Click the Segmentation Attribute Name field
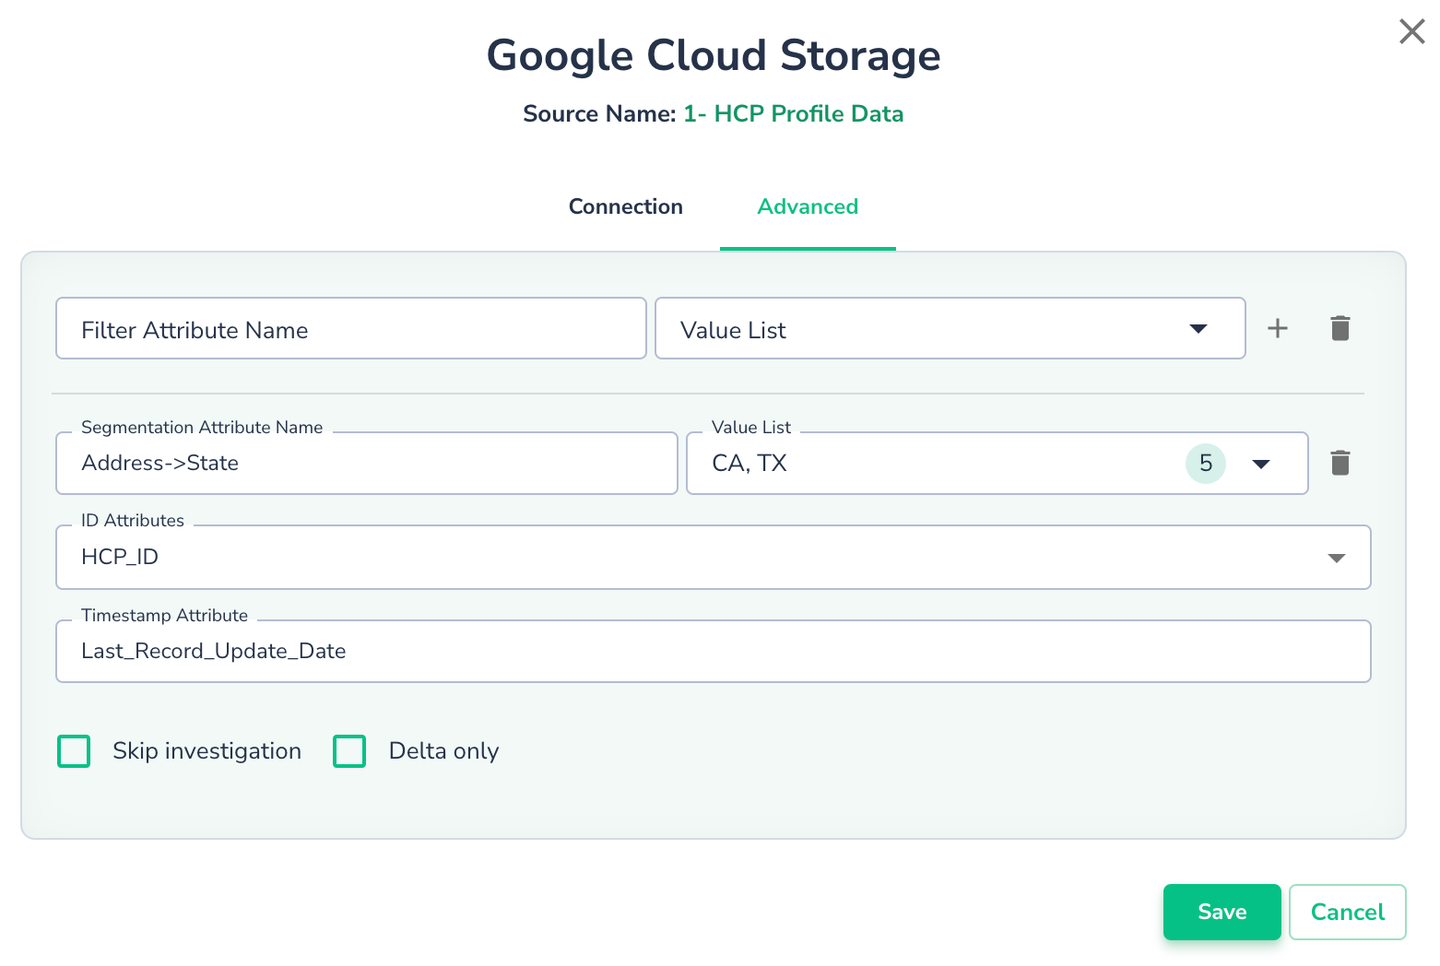 [366, 463]
